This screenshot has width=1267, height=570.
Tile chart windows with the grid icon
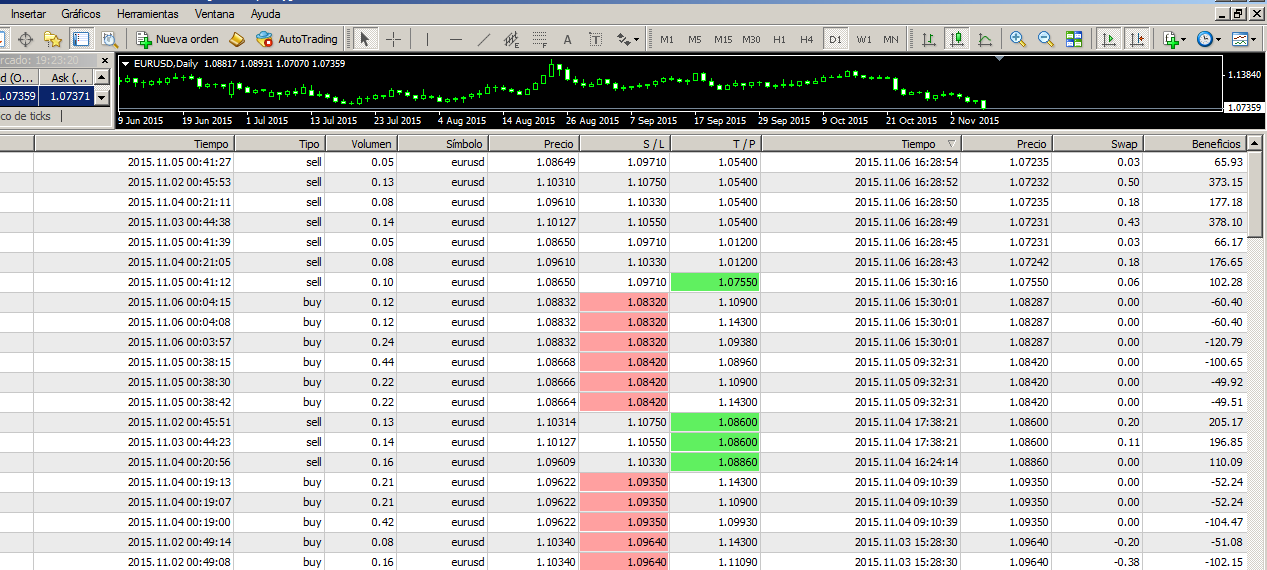(1074, 40)
